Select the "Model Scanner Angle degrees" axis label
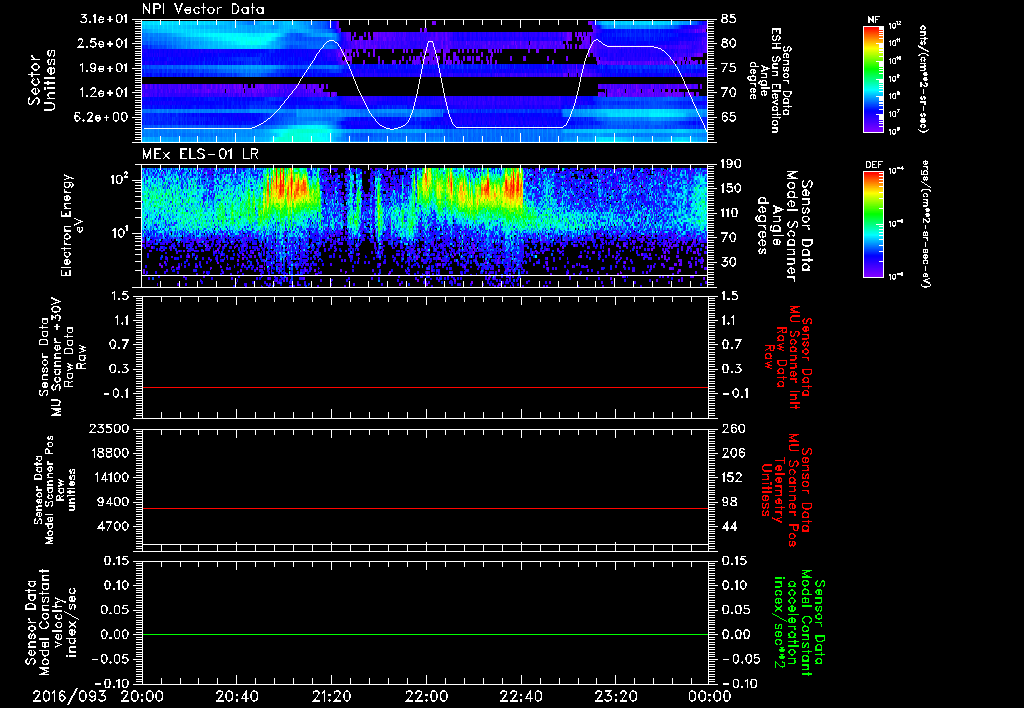 coord(784,226)
